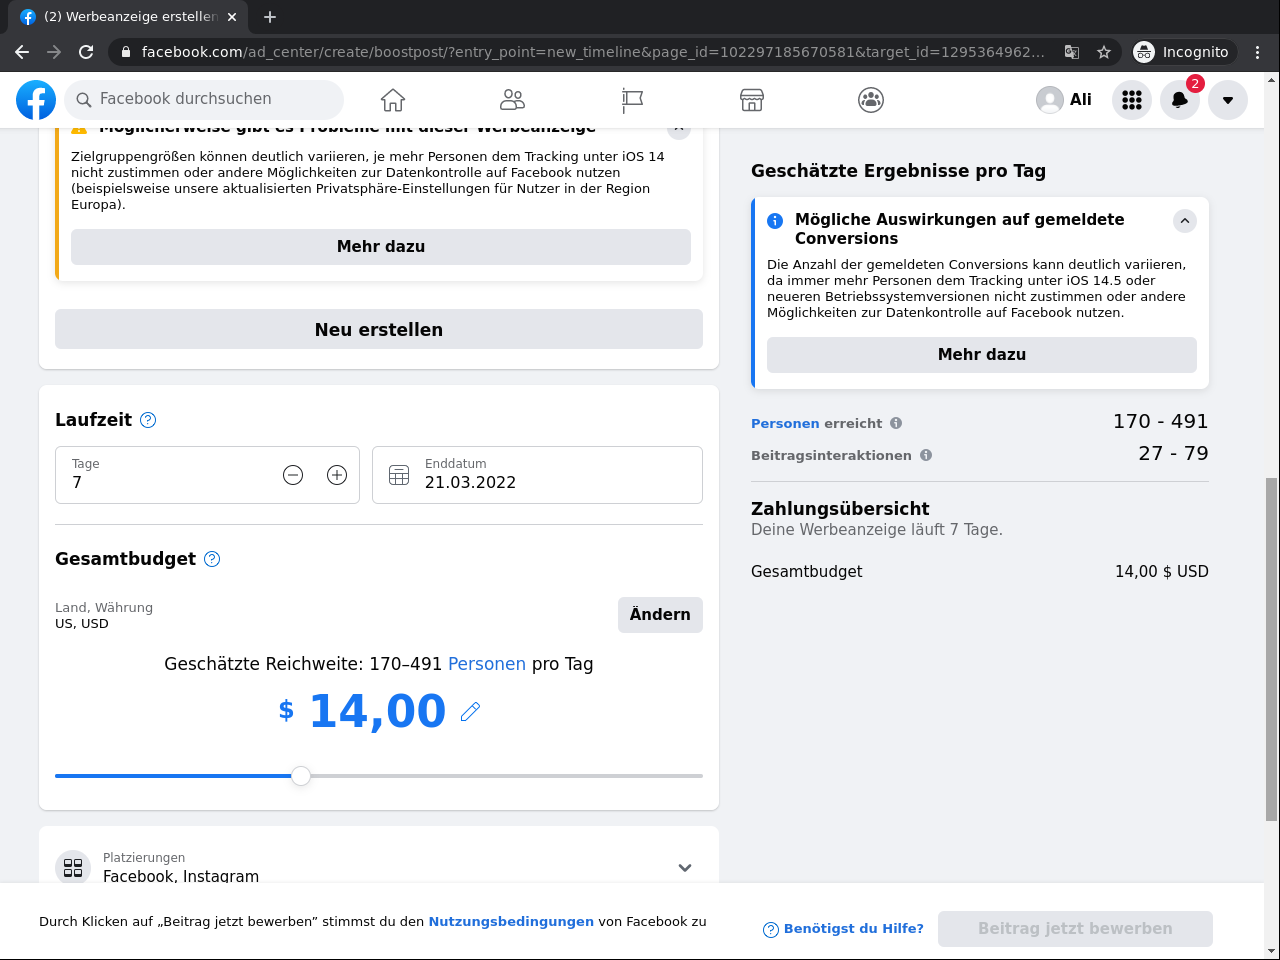Open the Pages flag icon
Screen dimensions: 1280x960
coord(632,100)
